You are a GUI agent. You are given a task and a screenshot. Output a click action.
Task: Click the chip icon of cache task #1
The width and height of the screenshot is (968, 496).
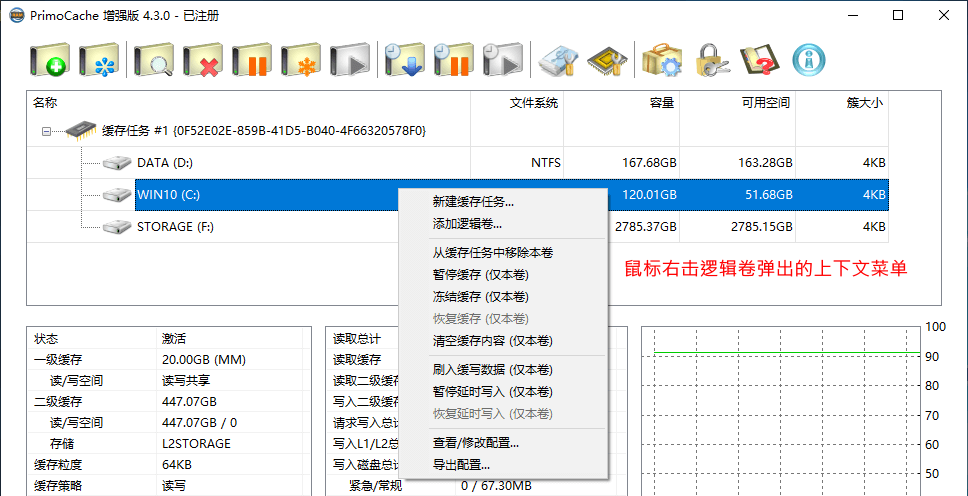pyautogui.click(x=81, y=131)
